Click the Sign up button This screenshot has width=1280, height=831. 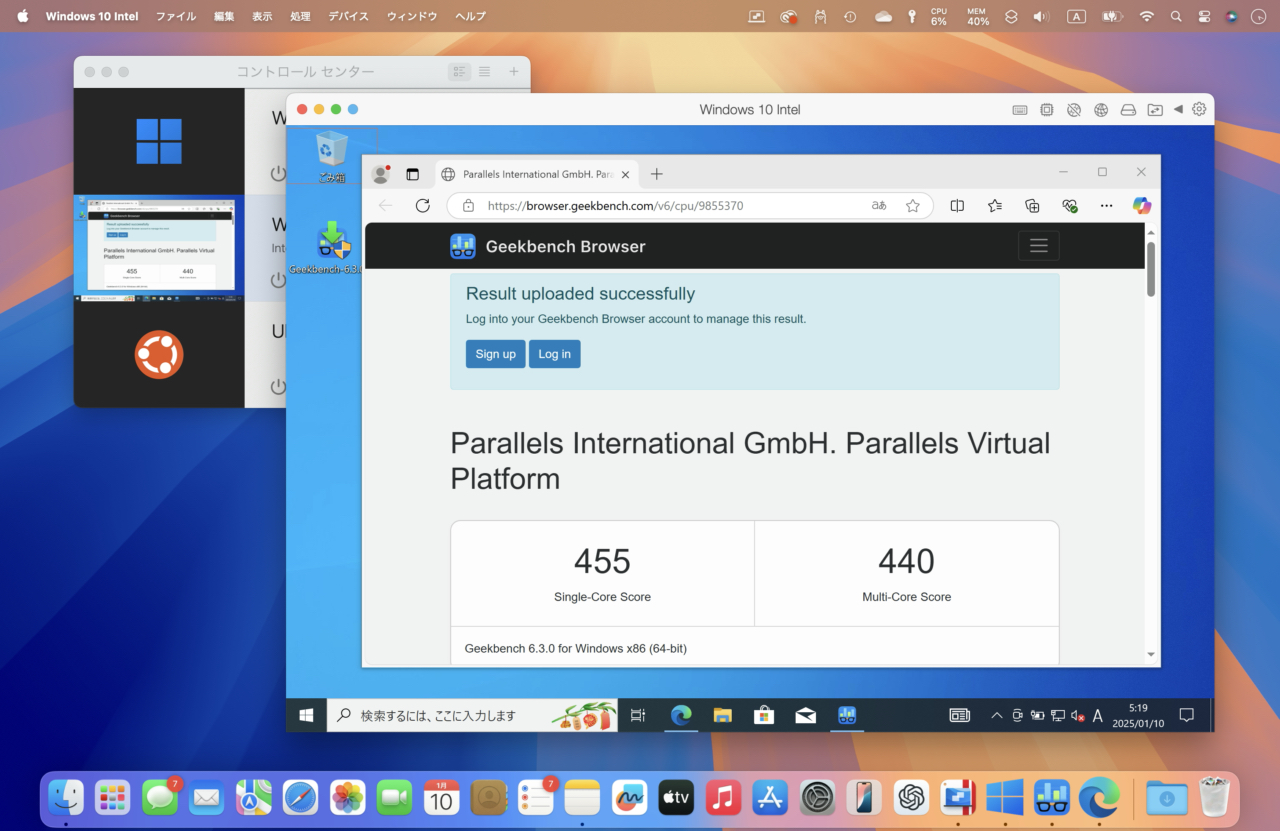pyautogui.click(x=495, y=354)
